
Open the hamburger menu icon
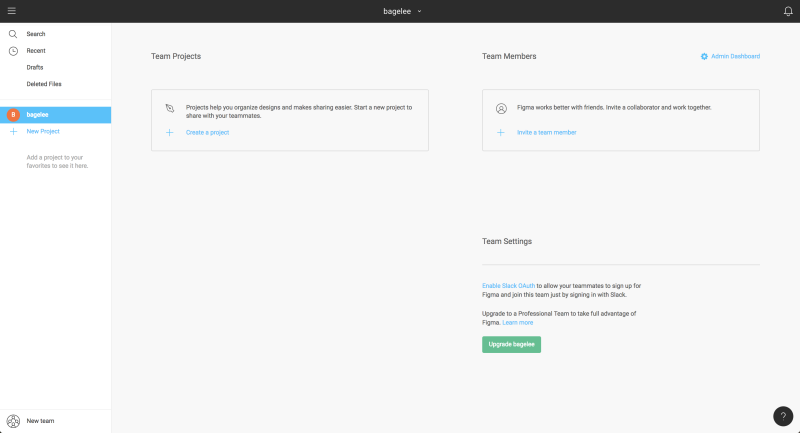pyautogui.click(x=12, y=11)
